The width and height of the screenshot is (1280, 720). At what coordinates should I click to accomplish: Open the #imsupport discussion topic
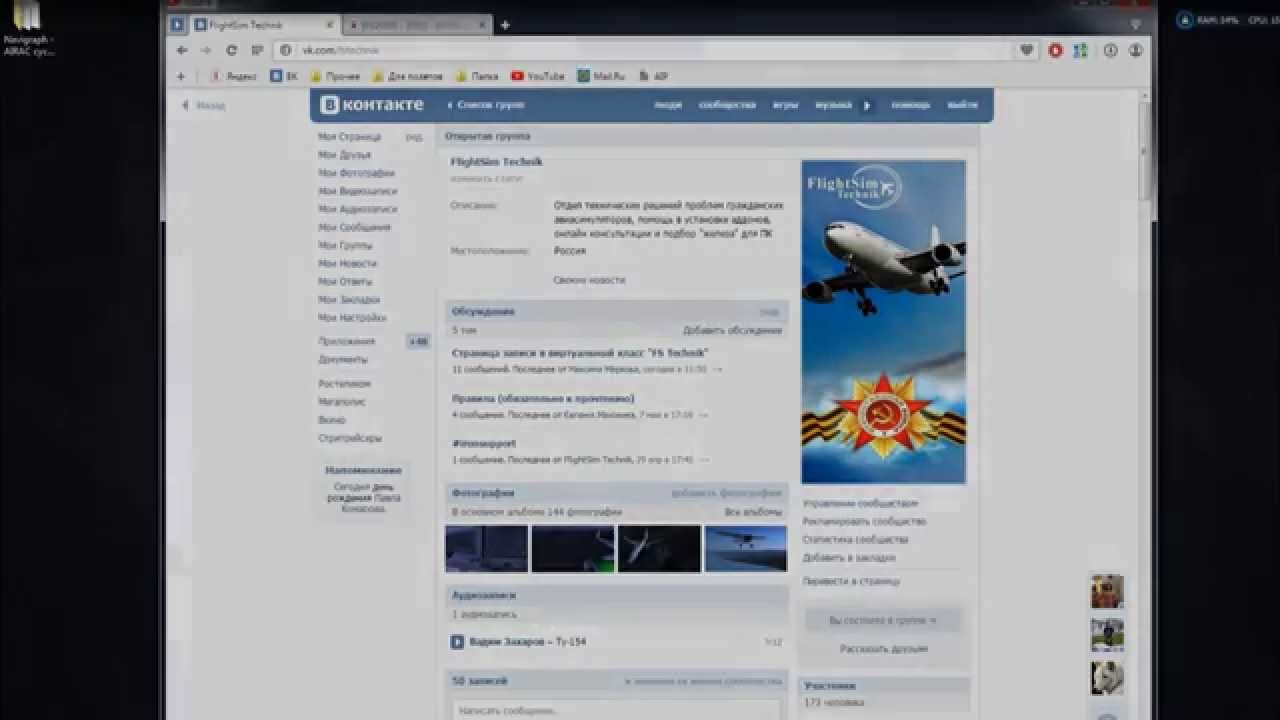click(x=484, y=443)
